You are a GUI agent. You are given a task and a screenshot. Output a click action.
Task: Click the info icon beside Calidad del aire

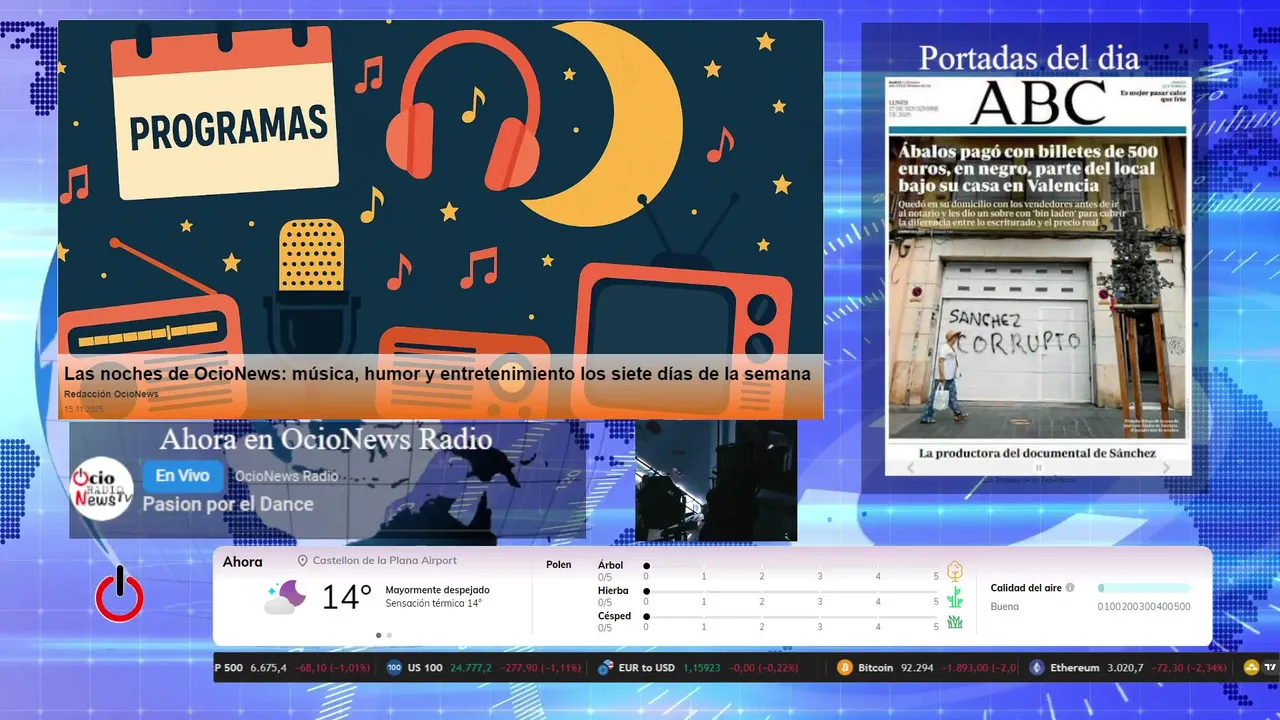[1070, 588]
